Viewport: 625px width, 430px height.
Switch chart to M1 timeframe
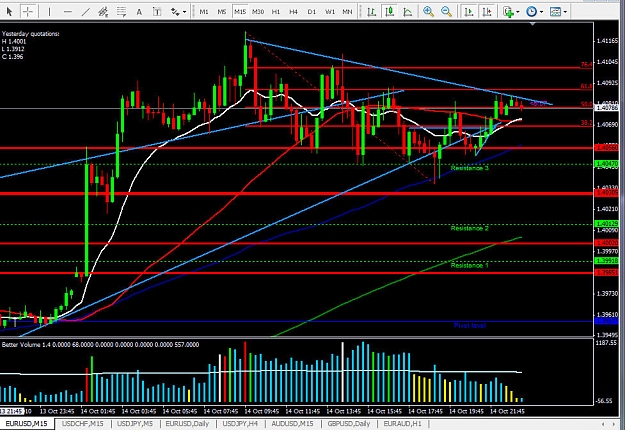[204, 12]
